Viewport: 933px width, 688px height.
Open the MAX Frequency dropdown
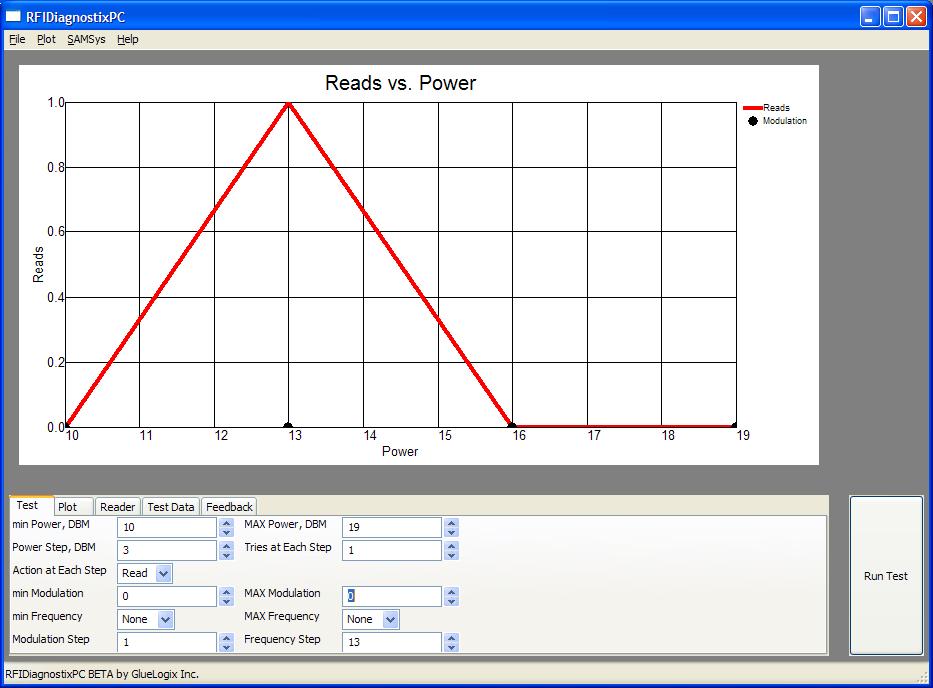tap(371, 619)
